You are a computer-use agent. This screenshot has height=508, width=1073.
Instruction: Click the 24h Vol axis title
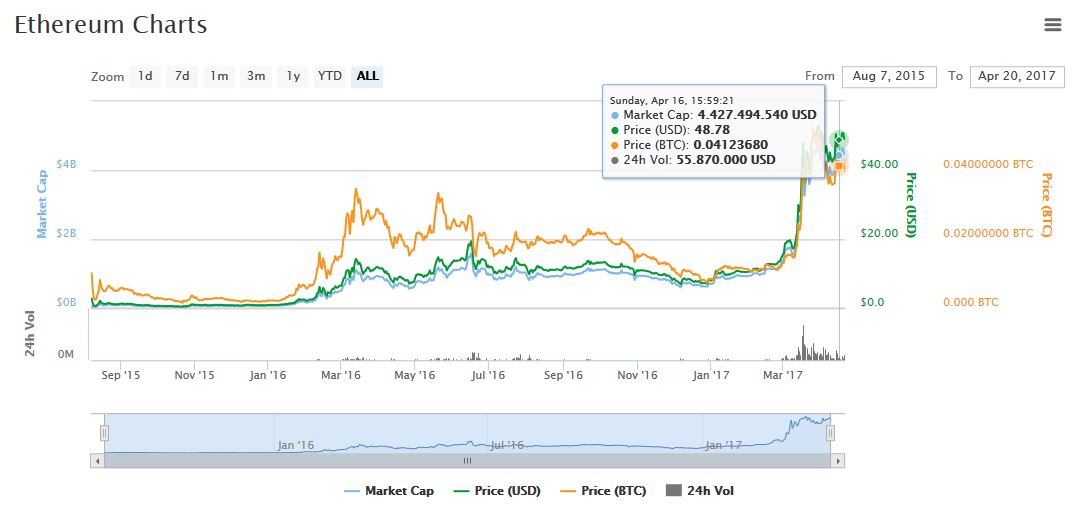30,333
